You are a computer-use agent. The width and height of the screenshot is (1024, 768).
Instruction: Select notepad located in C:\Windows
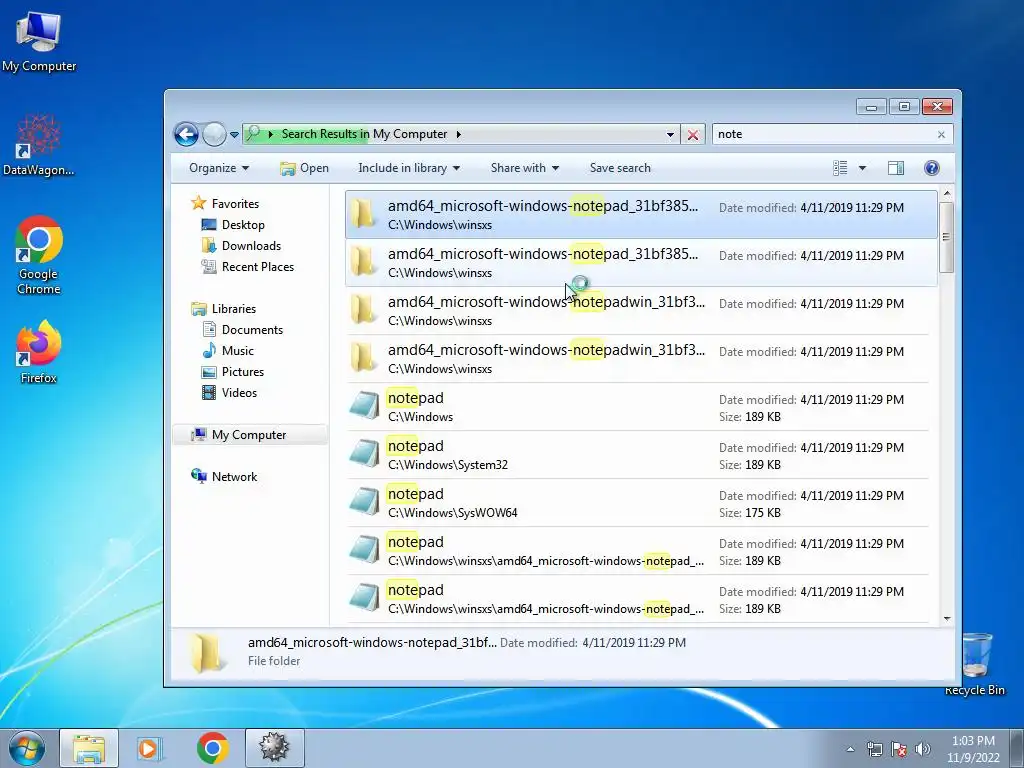coord(641,407)
